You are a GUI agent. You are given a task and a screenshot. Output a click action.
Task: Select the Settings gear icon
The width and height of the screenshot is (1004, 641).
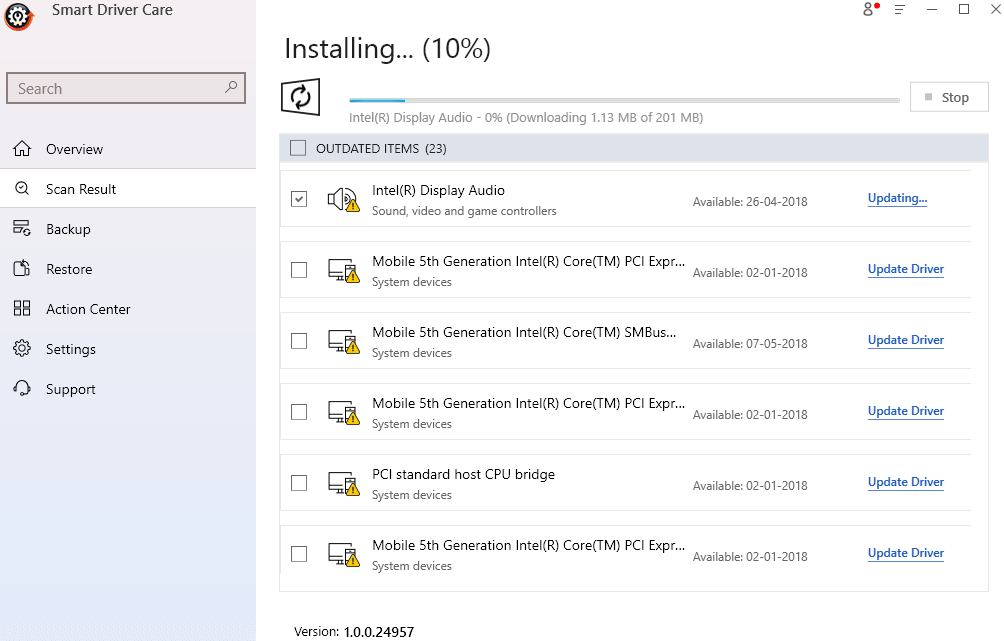(21, 348)
